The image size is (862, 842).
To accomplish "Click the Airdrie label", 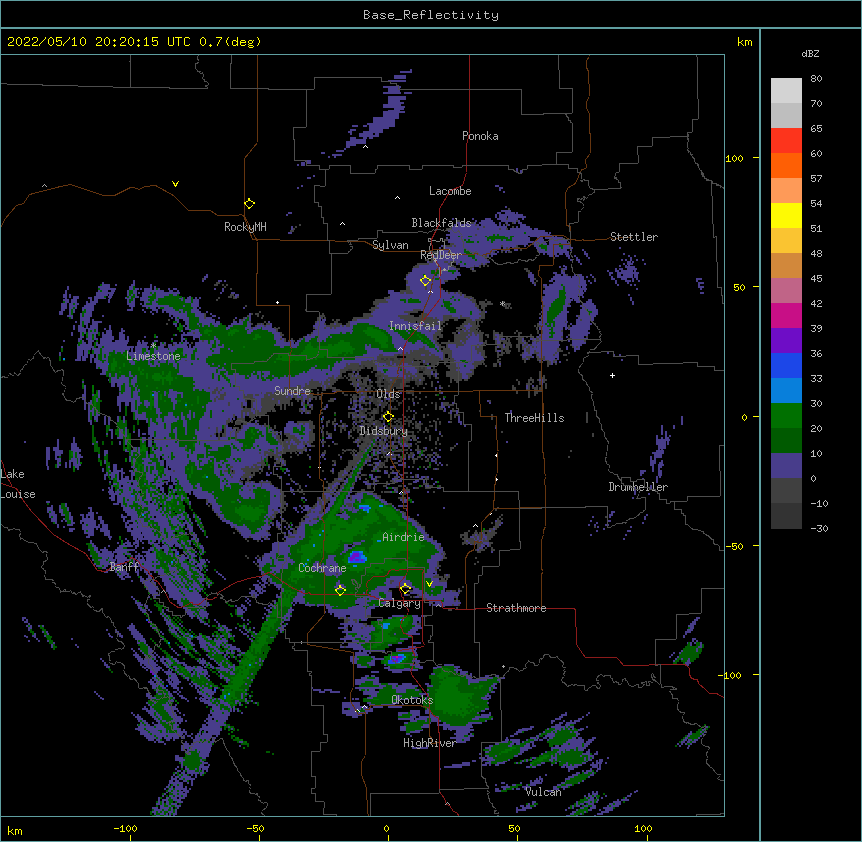I will [403, 537].
